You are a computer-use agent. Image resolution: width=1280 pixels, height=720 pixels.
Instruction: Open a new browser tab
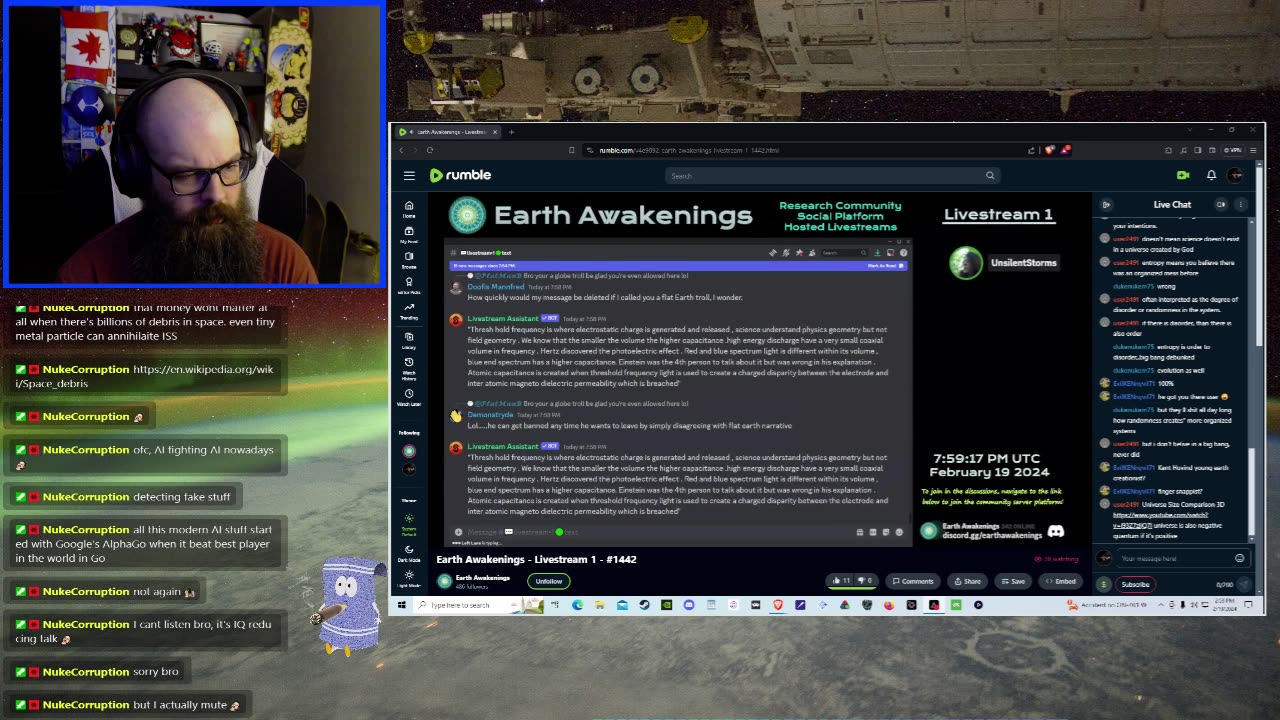511,132
